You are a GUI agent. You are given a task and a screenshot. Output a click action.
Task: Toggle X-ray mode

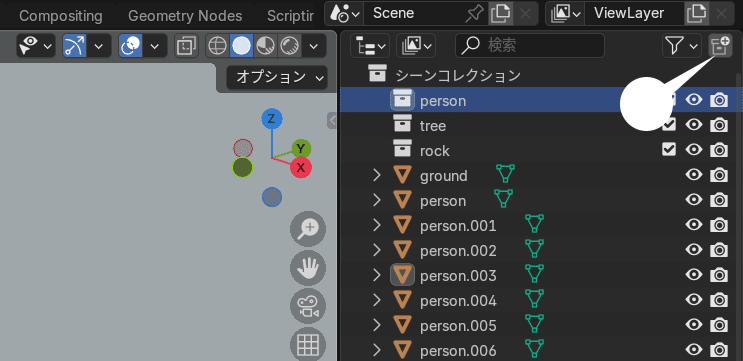coord(186,46)
